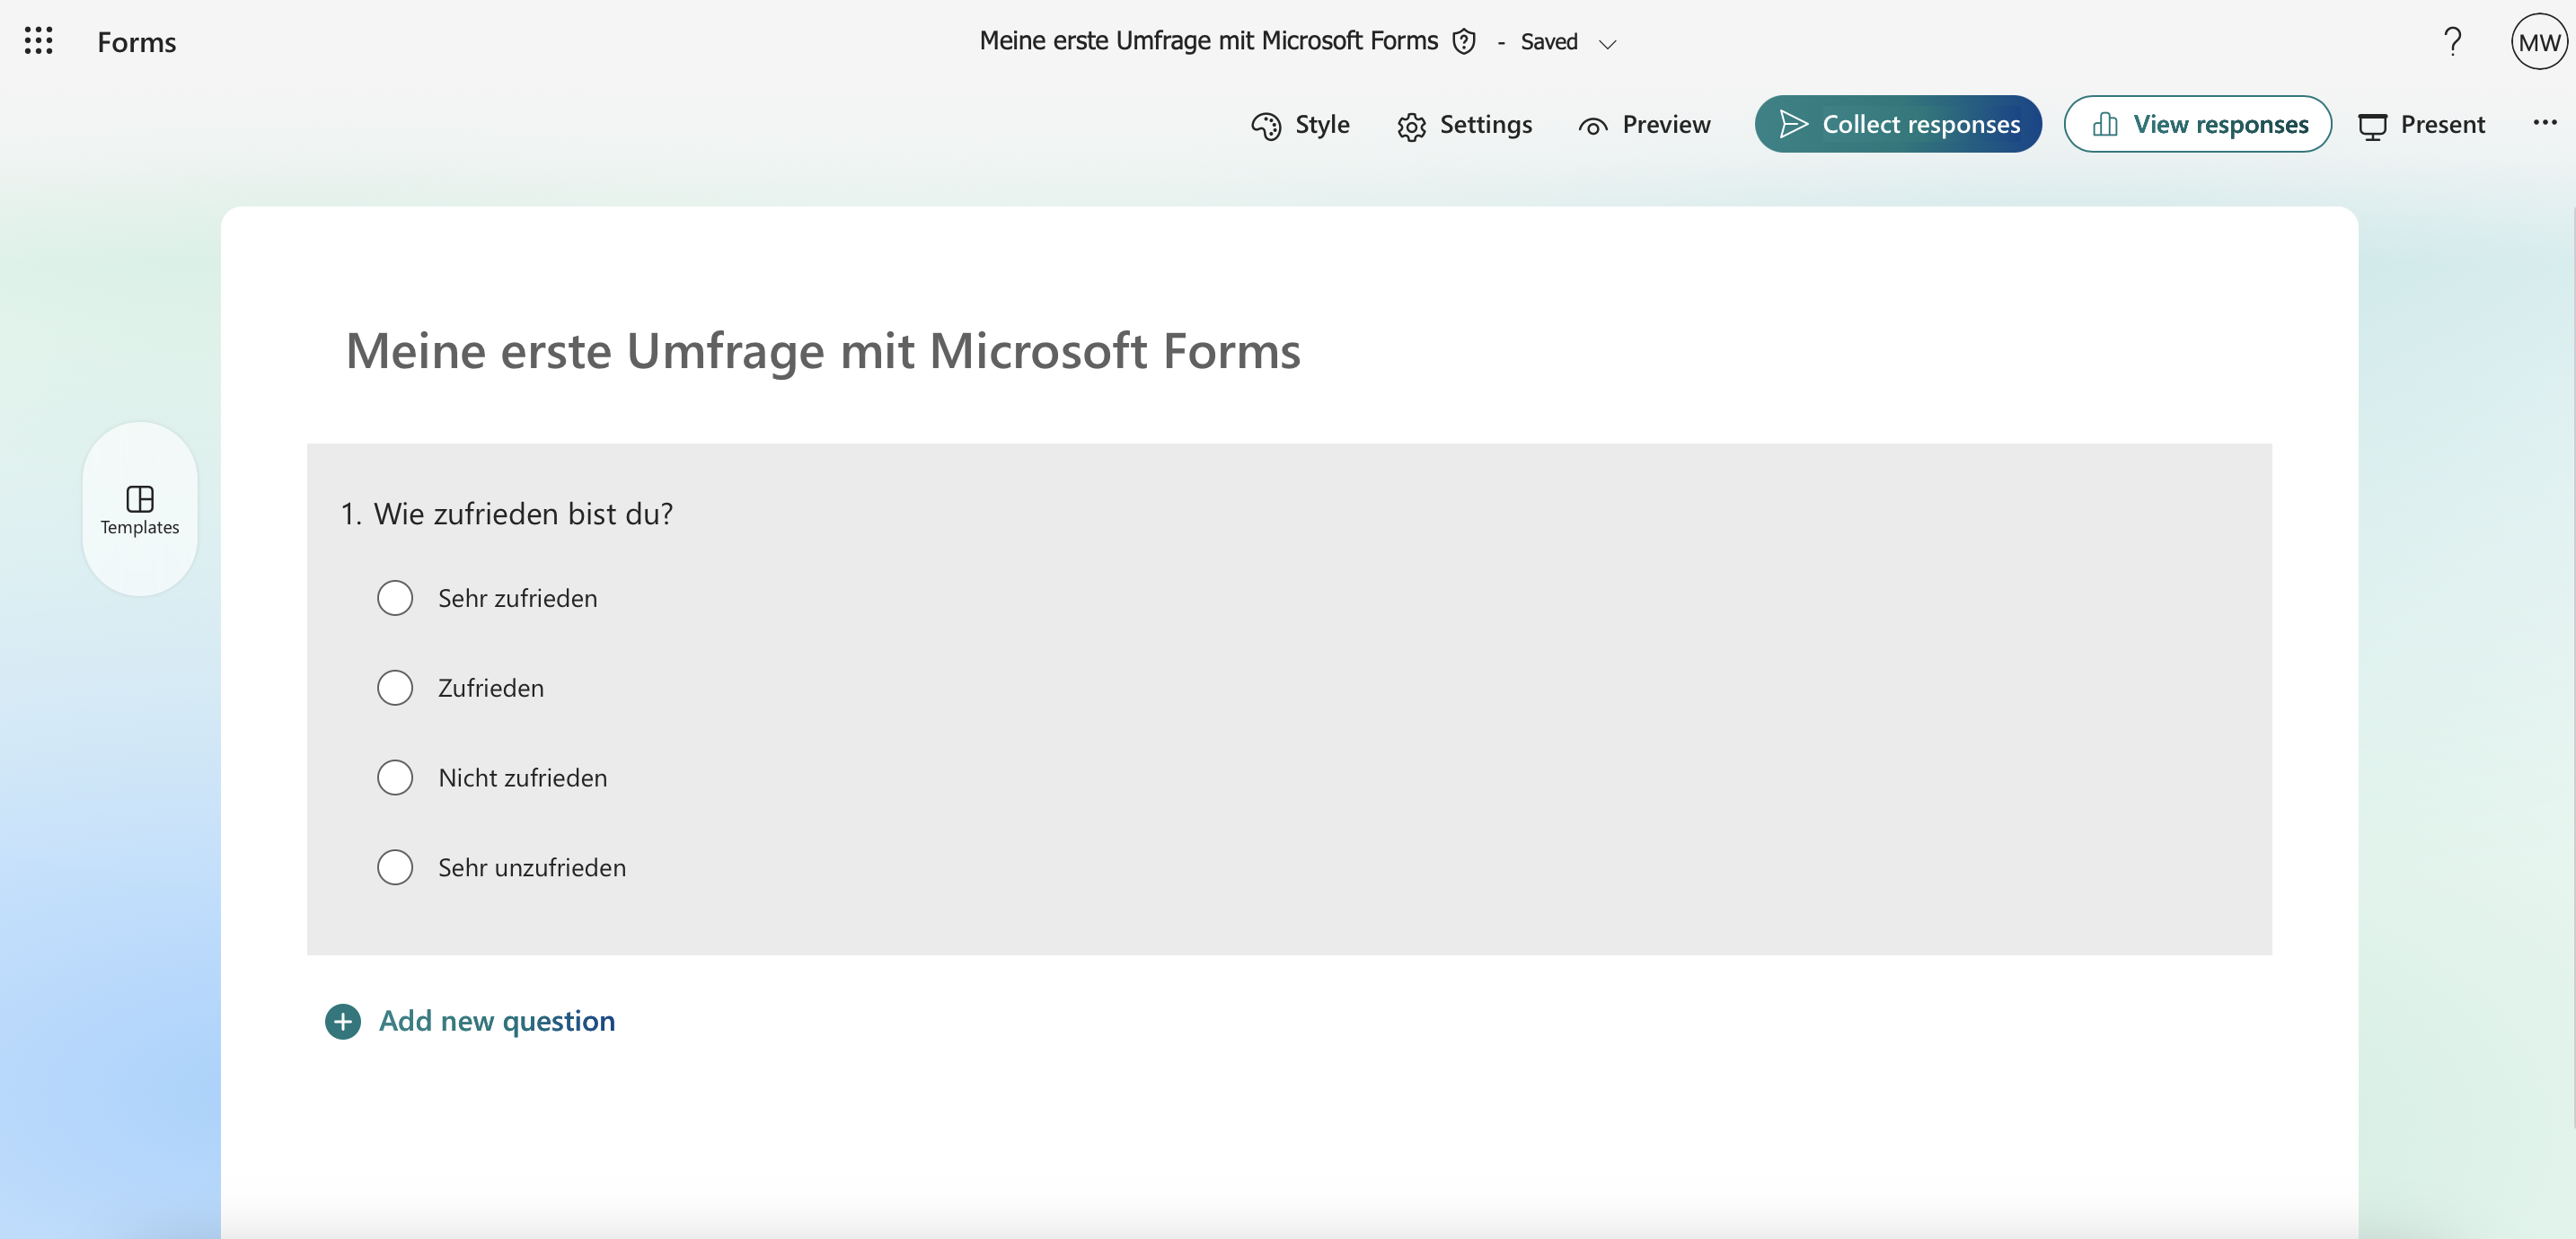Open the app launcher waffle icon
Screen dimensions: 2576x1239
pyautogui.click(x=38, y=41)
